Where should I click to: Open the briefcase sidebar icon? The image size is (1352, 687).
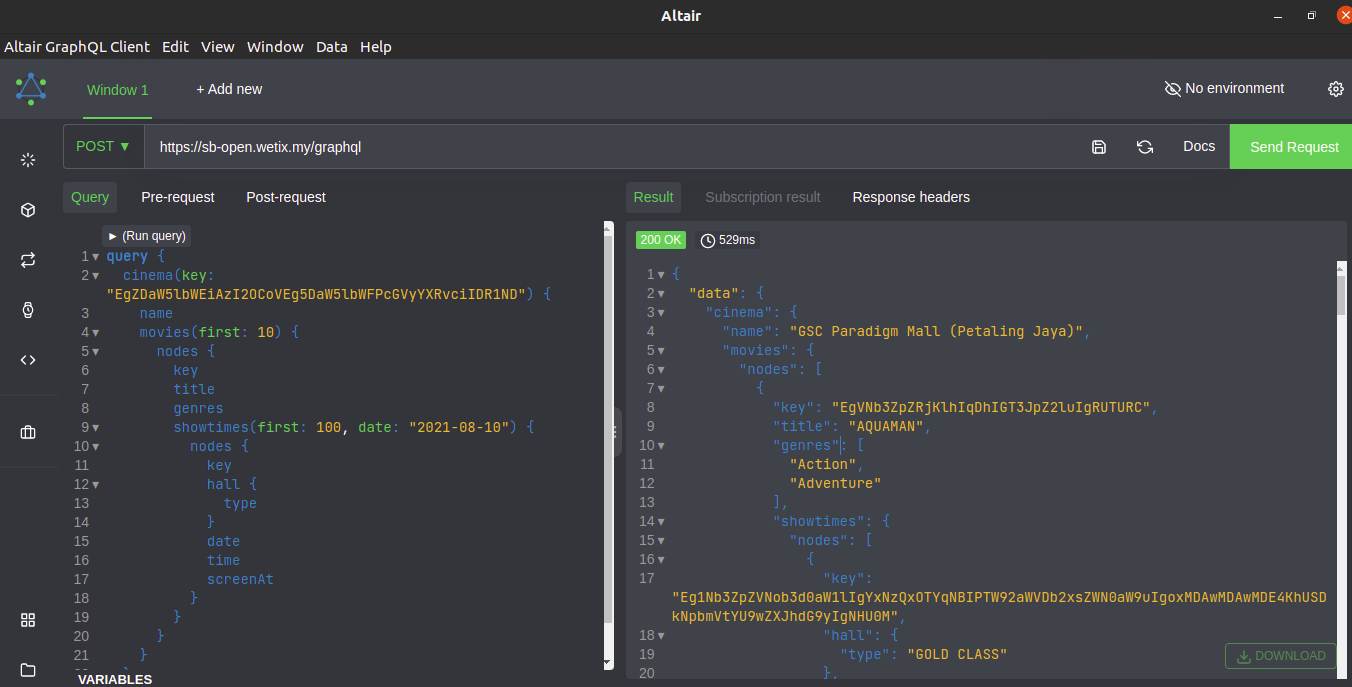click(28, 432)
